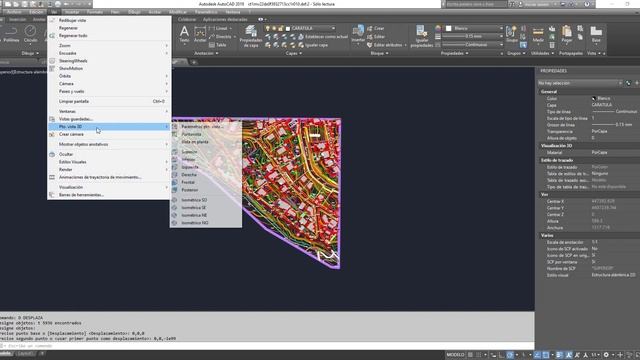
Task: Open the Continuous linetype dropdown
Action: 473,44
